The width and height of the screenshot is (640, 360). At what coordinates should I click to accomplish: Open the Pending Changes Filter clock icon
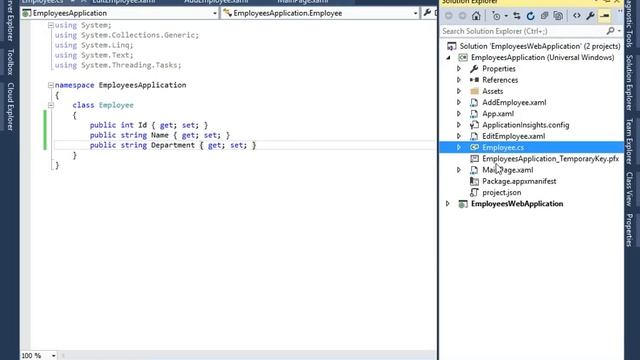pyautogui.click(x=496, y=16)
